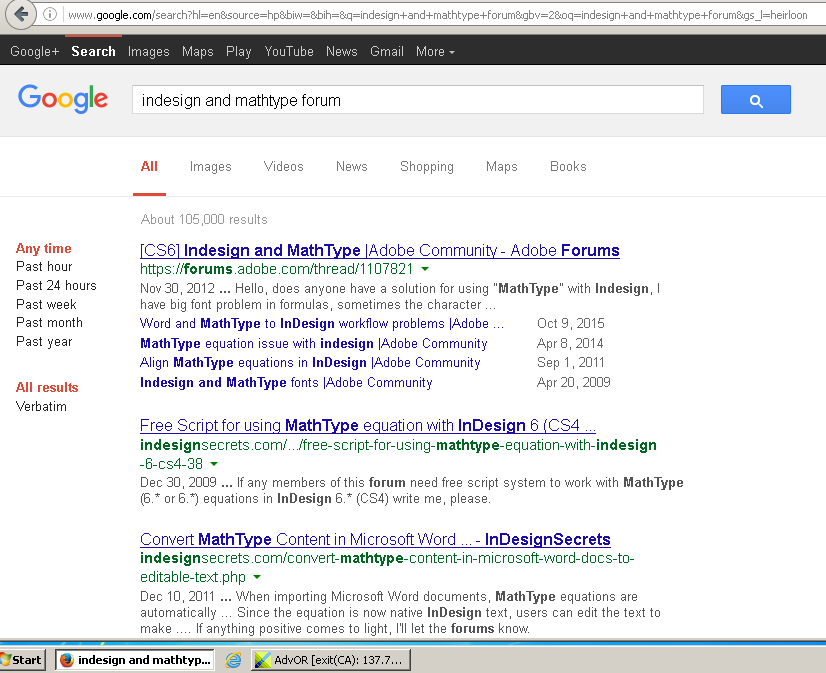
Task: Open the dropdown arrow after '-6-cs4-38' URL
Action: point(214,464)
